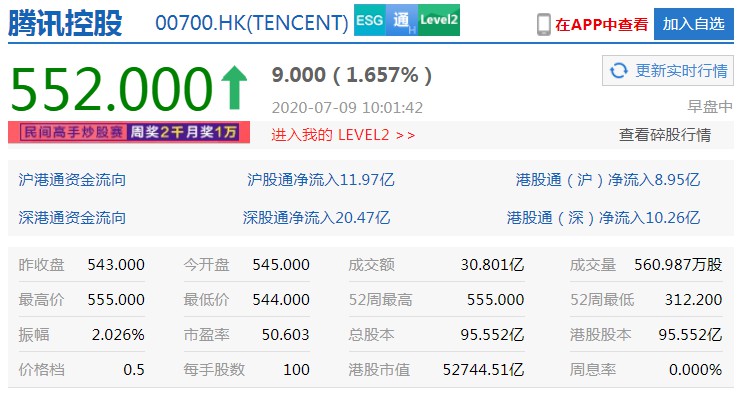
Task: Click the Level2 green badge
Action: (x=438, y=20)
